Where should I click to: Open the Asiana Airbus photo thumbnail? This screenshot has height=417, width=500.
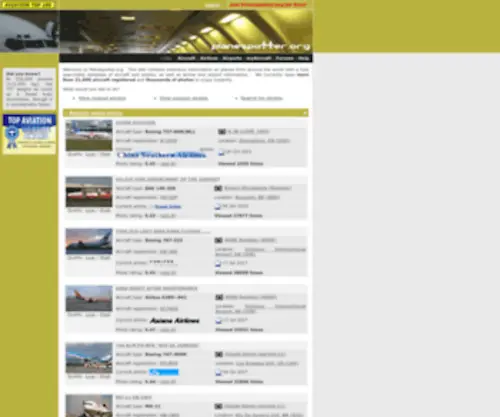(89, 298)
